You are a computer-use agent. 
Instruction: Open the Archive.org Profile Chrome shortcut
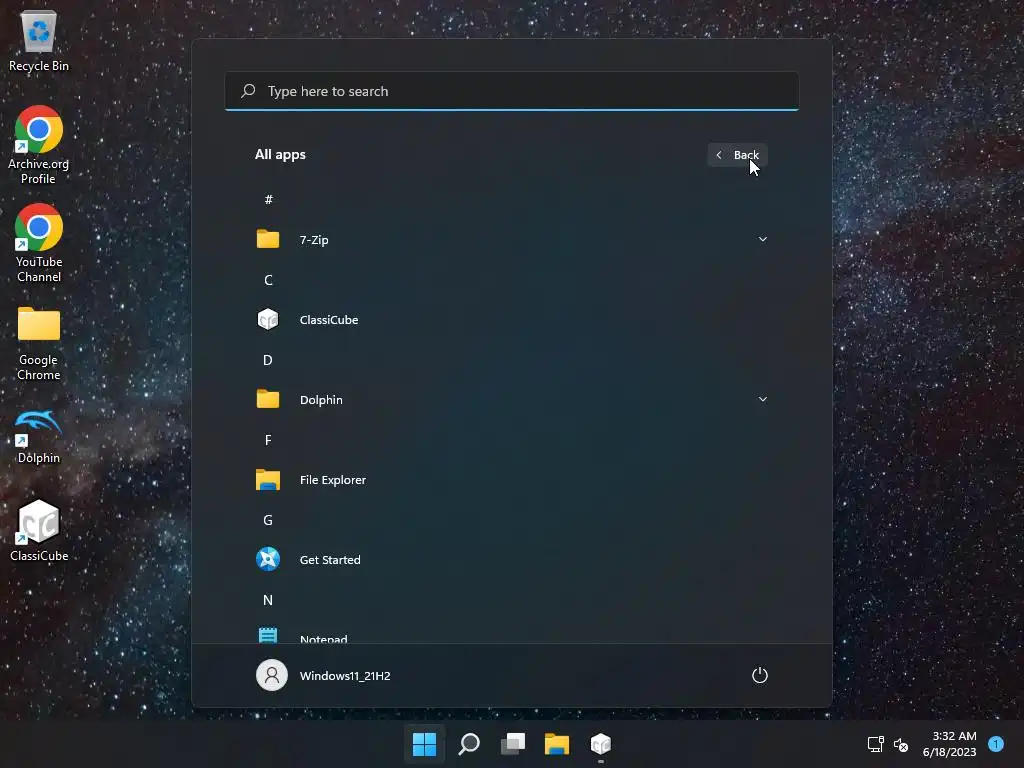39,145
